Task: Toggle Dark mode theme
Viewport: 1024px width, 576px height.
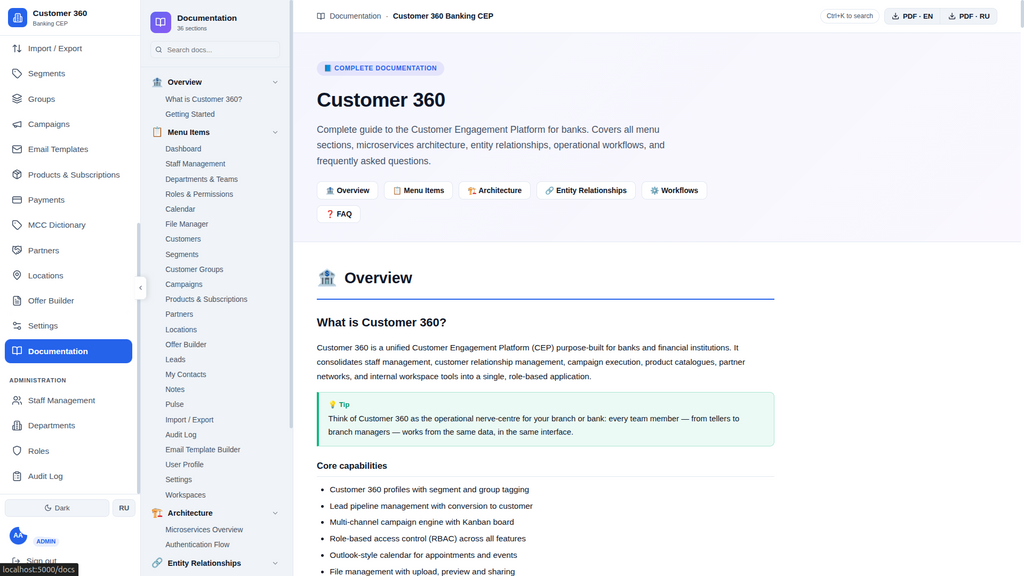Action: [x=57, y=508]
